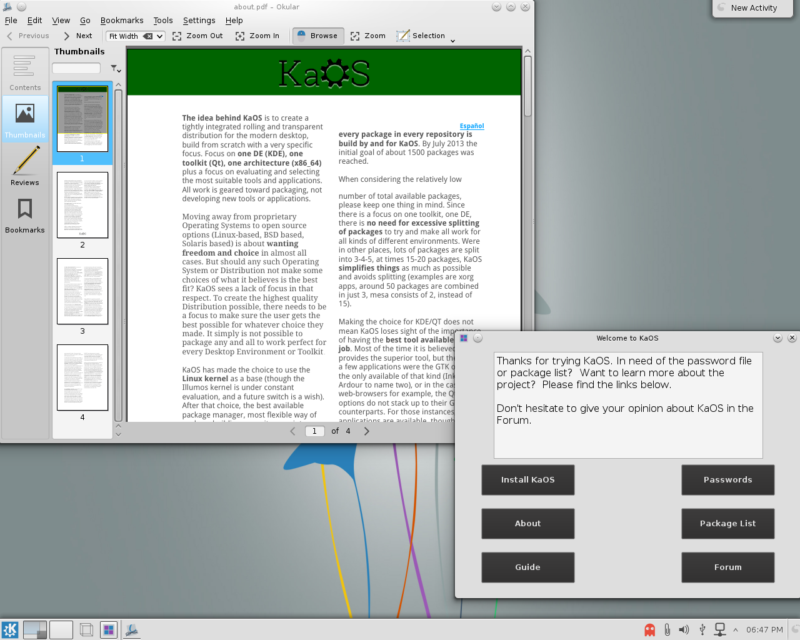
Task: Click next page arrow in bottom bar
Action: click(x=366, y=431)
